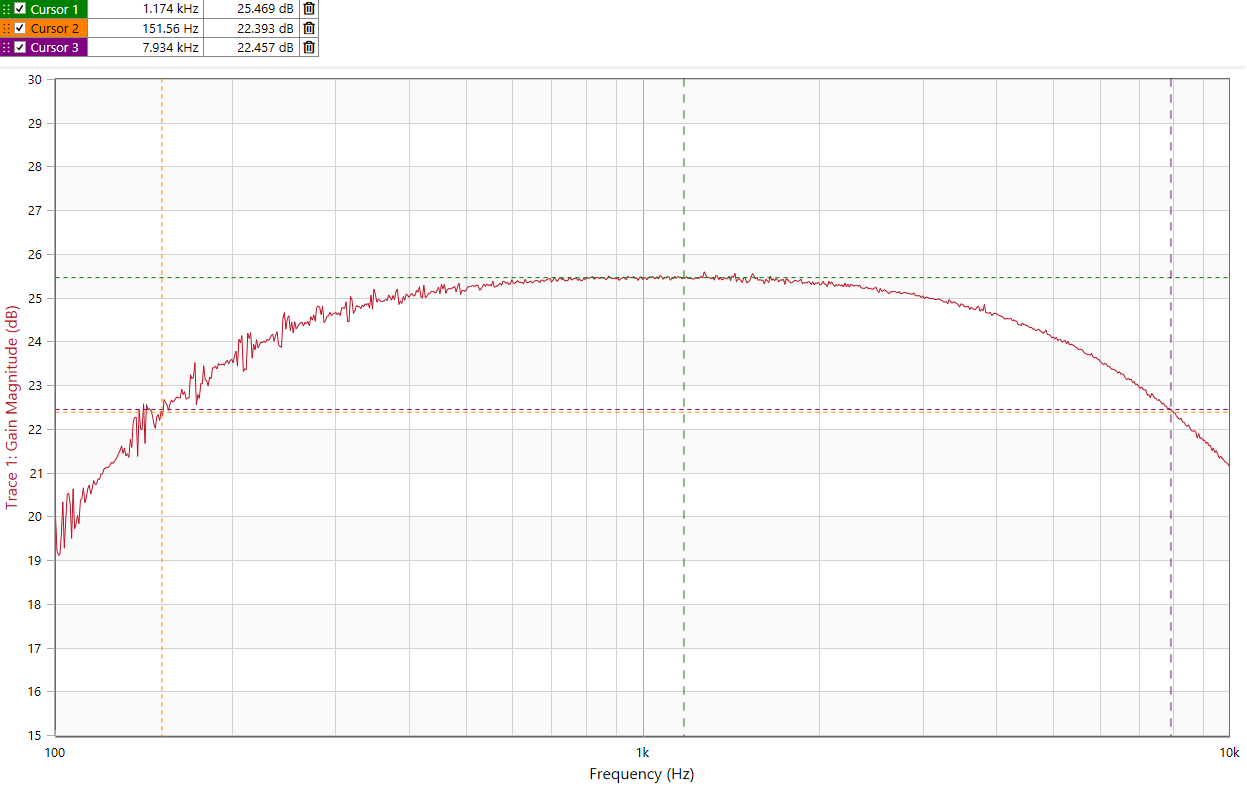Delete Cursor 3 with its trash icon
Viewport: 1247px width, 791px height.
click(309, 47)
